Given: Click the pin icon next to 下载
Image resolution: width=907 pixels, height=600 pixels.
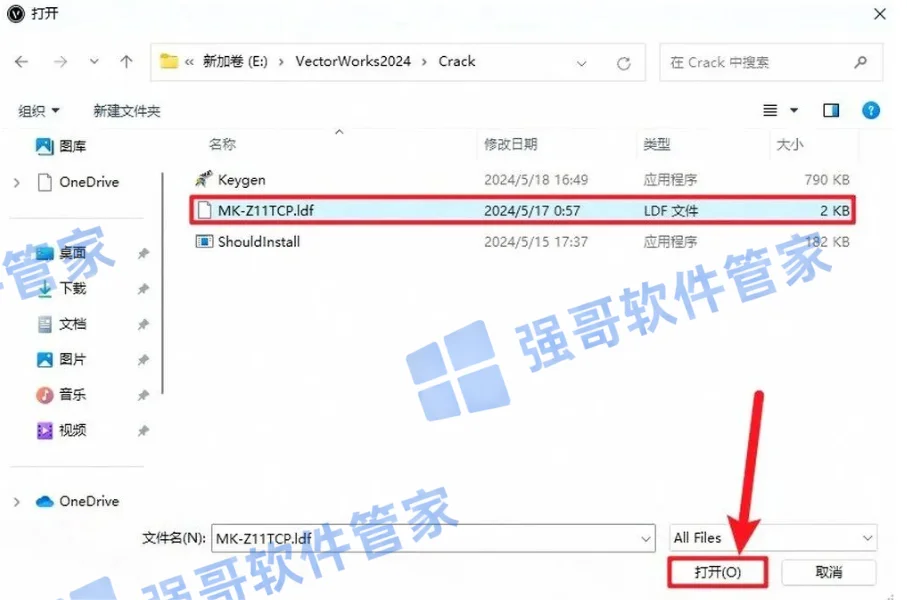Looking at the screenshot, I should 143,289.
